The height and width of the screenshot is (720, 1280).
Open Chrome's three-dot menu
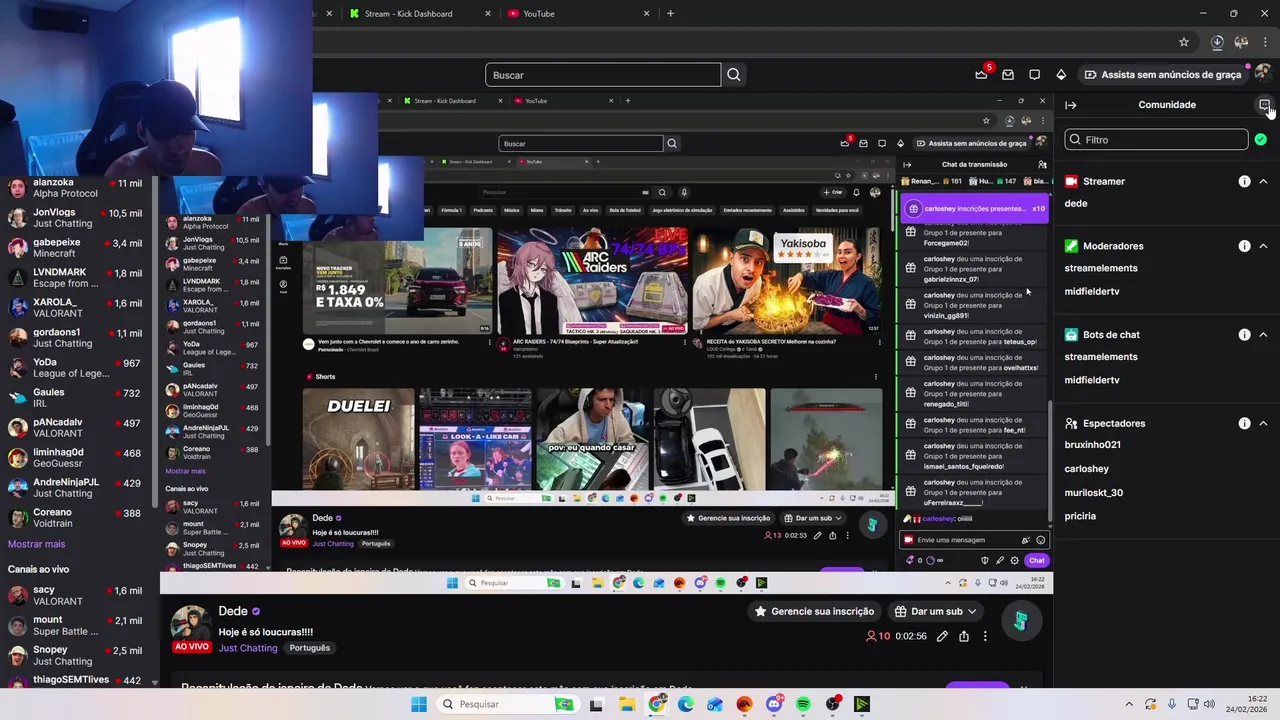click(x=1265, y=42)
